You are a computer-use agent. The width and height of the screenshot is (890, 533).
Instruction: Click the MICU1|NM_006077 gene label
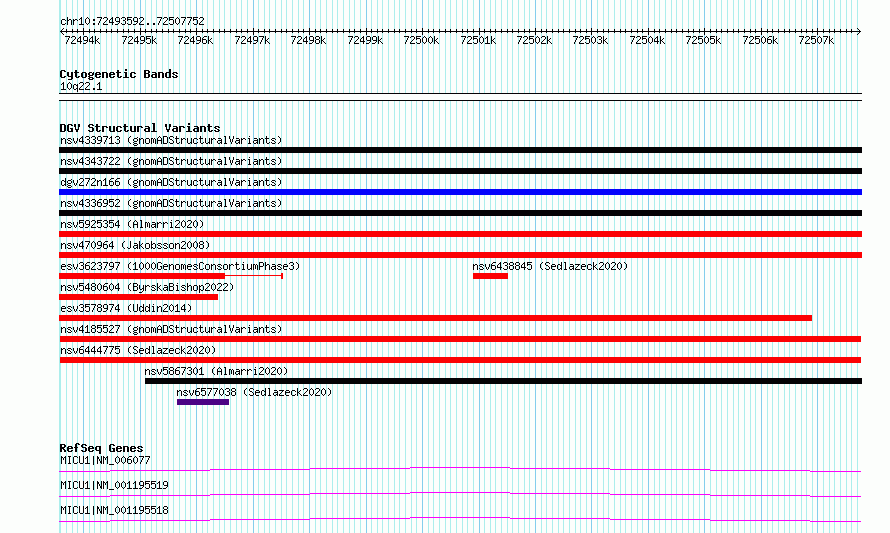click(x=105, y=460)
